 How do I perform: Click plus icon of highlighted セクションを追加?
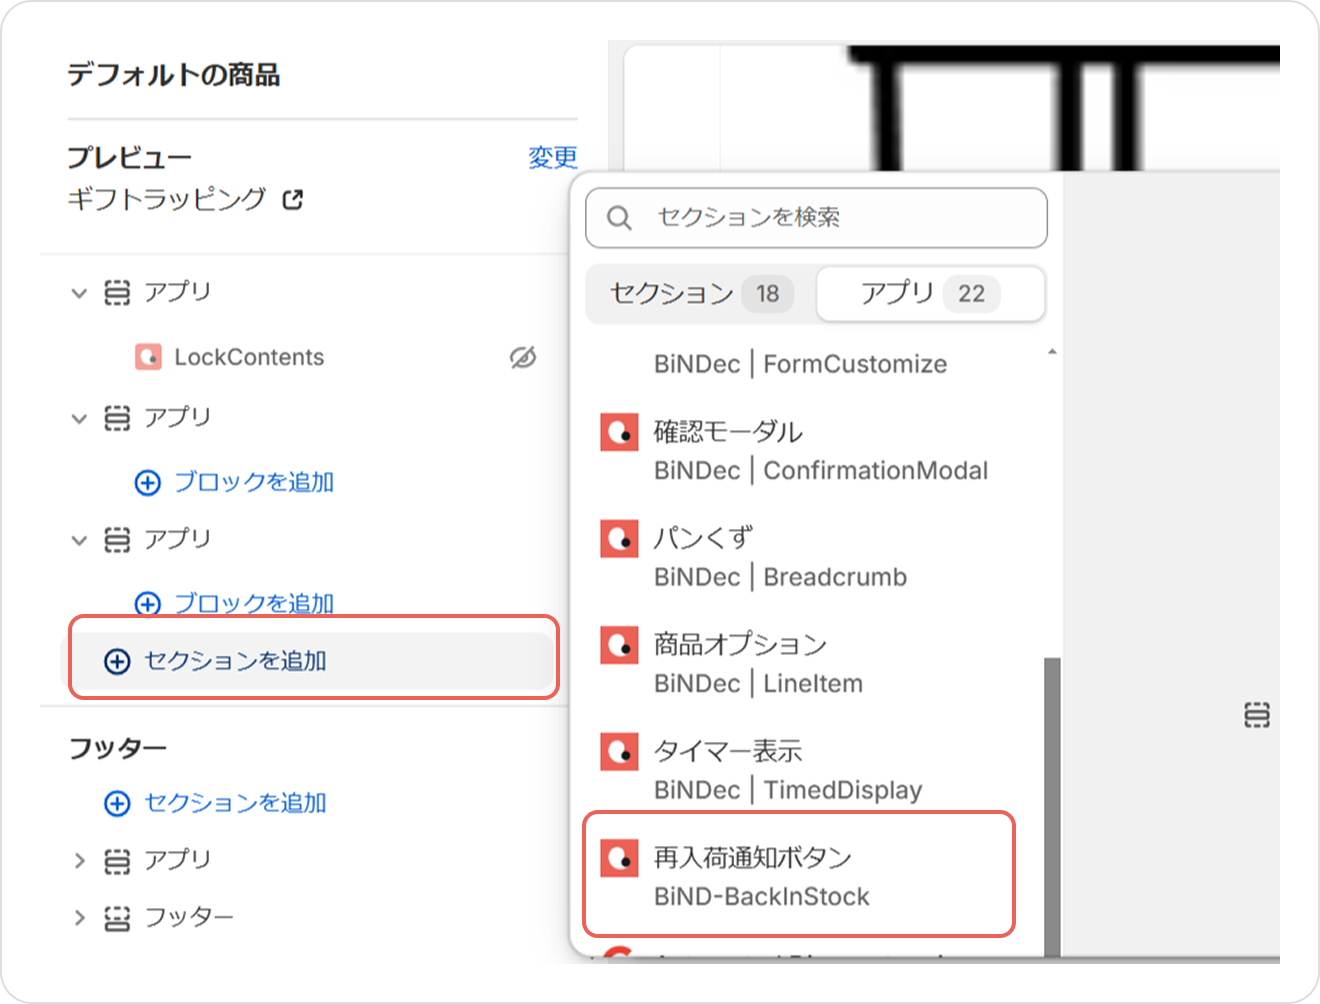pyautogui.click(x=117, y=661)
